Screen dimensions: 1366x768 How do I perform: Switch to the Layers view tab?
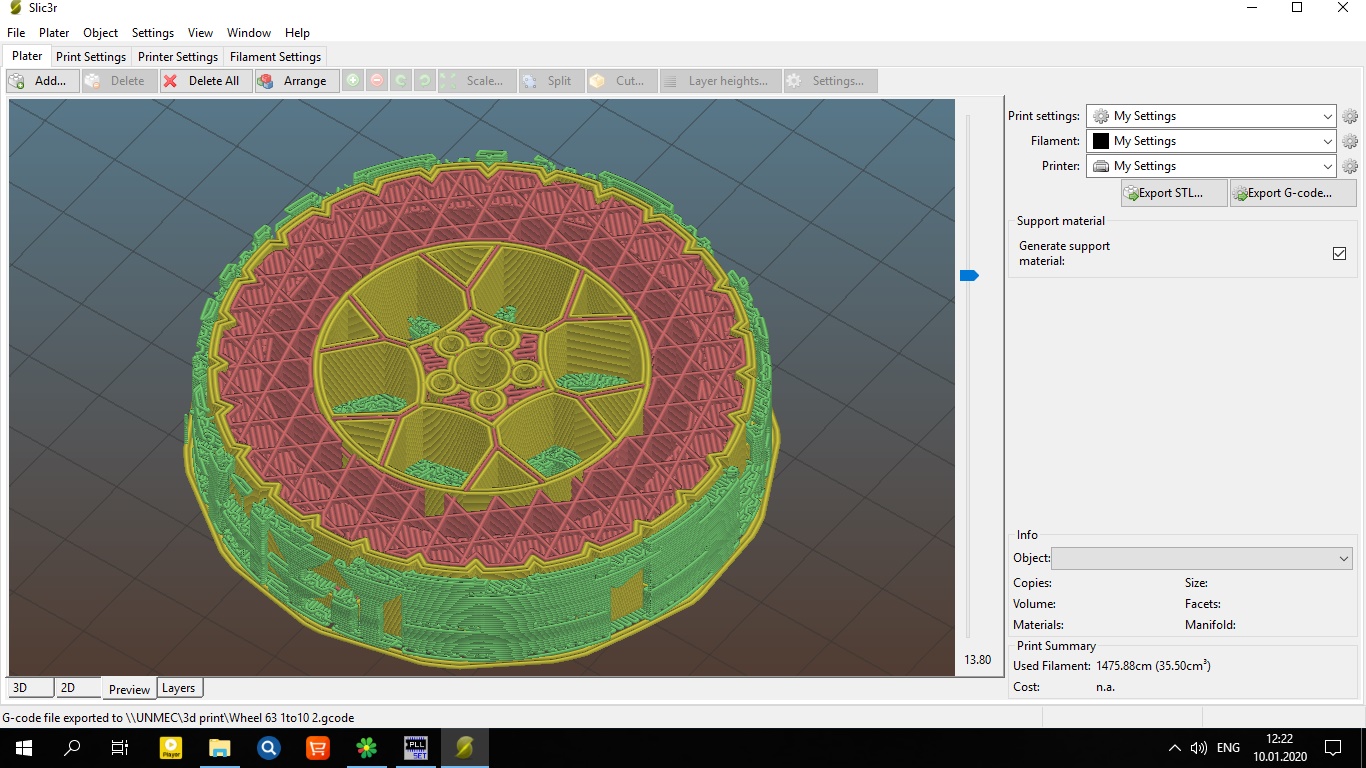click(179, 688)
